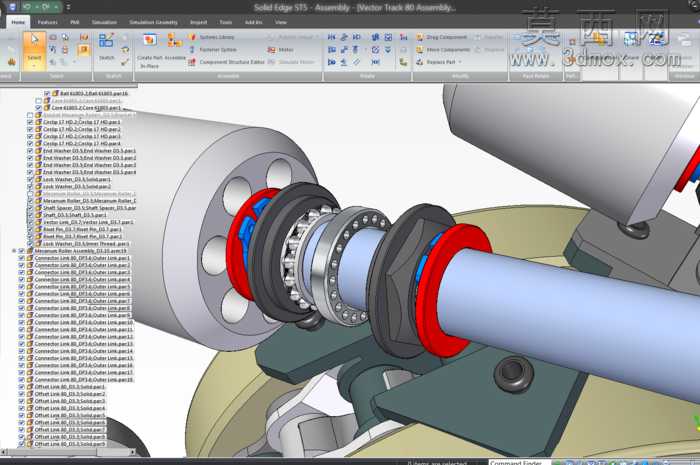Viewport: 700px width, 465px height.
Task: Click the Move Component icon
Action: point(420,50)
